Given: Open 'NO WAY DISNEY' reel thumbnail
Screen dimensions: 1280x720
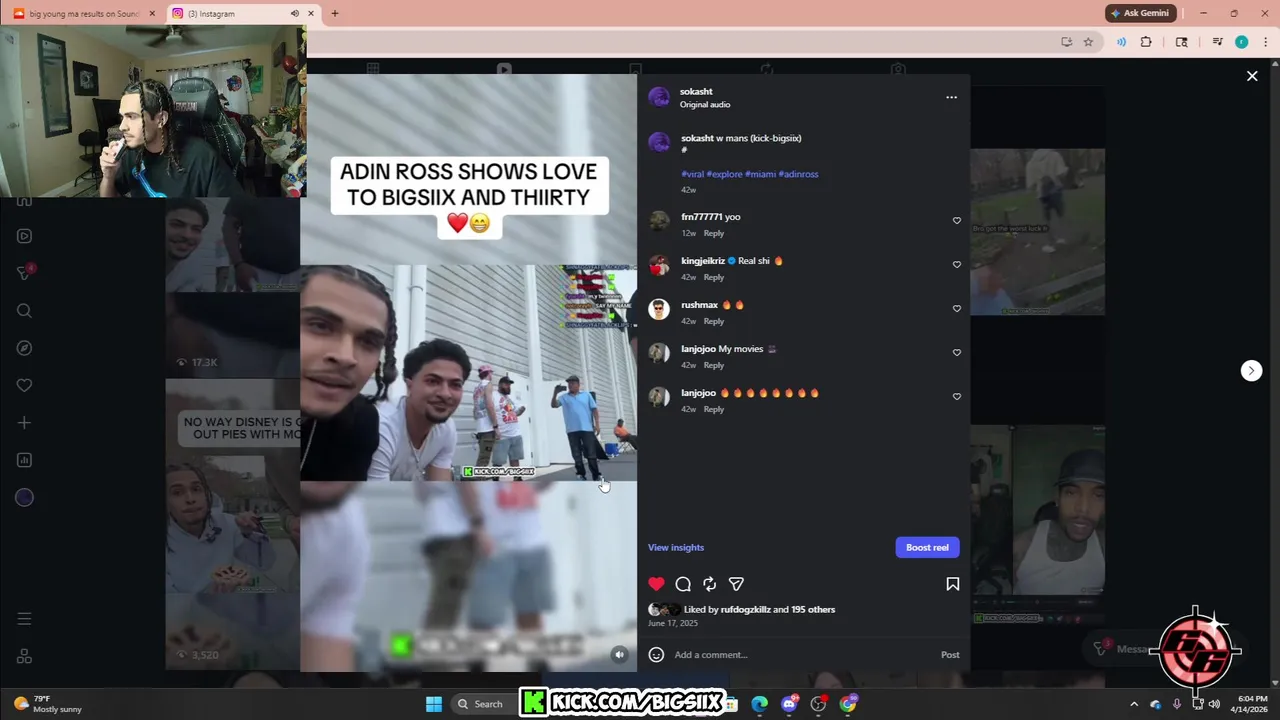Looking at the screenshot, I should point(232,524).
